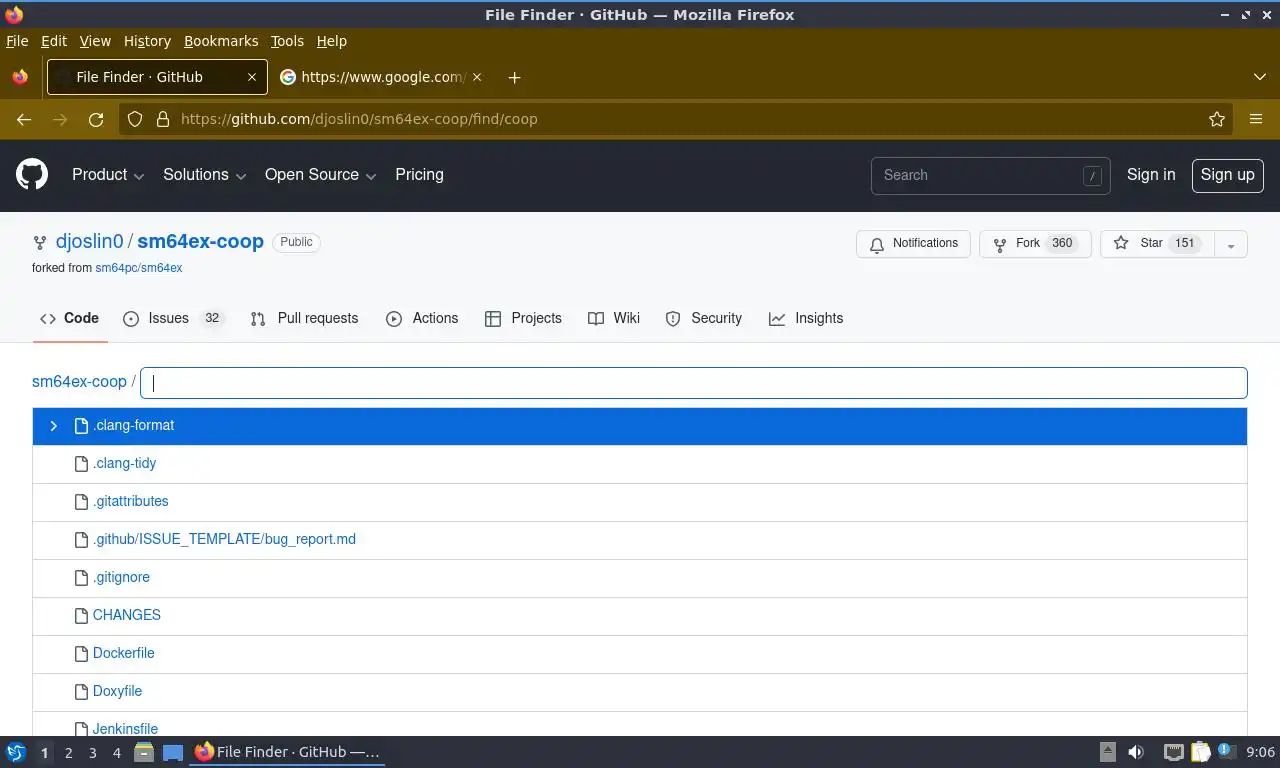This screenshot has height=768, width=1280.
Task: Open the .clang-format file
Action: (x=133, y=426)
